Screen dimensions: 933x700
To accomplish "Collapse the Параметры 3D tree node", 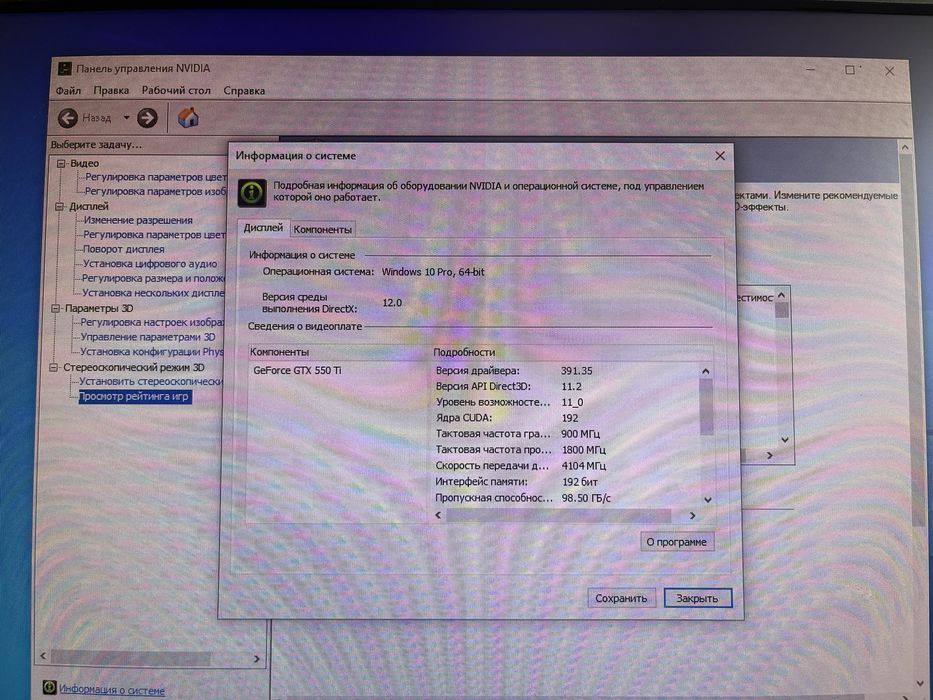I will click(x=55, y=308).
